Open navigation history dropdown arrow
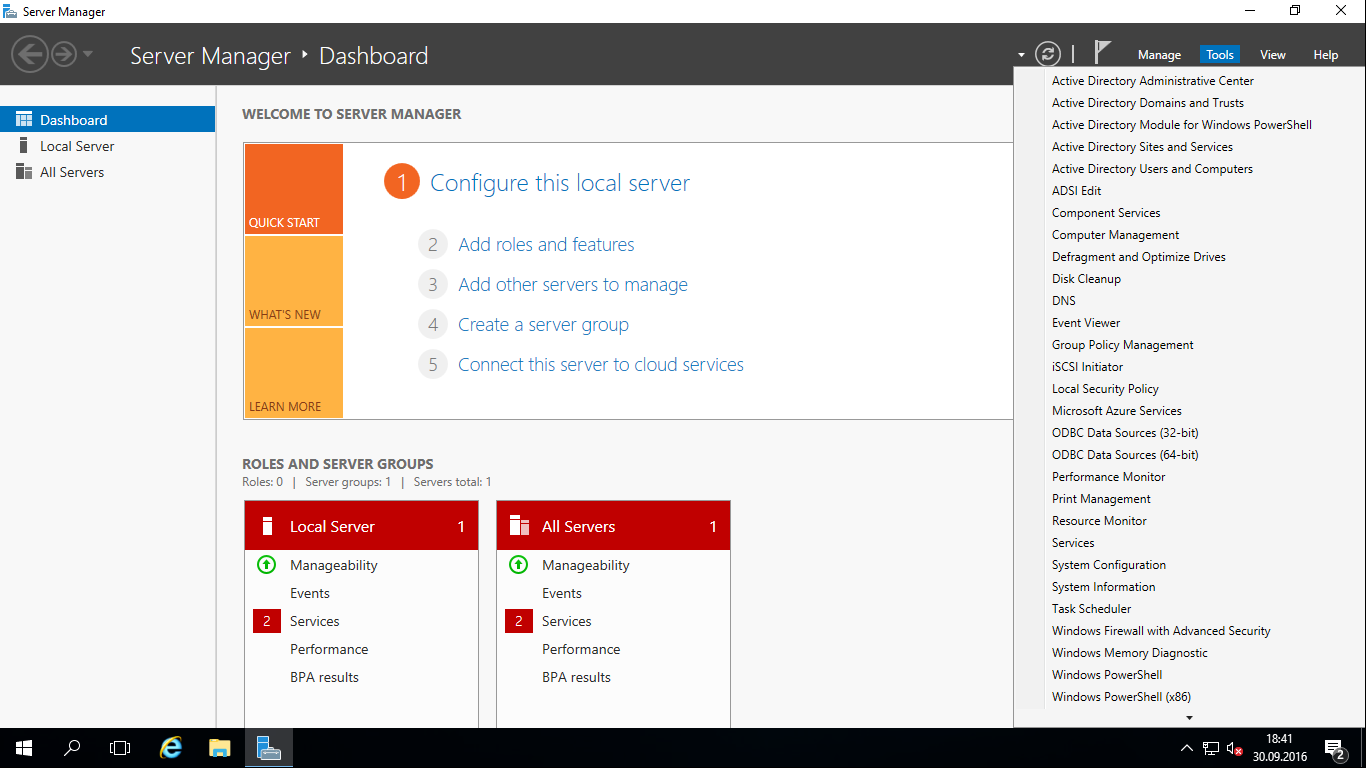This screenshot has width=1366, height=768. click(88, 54)
